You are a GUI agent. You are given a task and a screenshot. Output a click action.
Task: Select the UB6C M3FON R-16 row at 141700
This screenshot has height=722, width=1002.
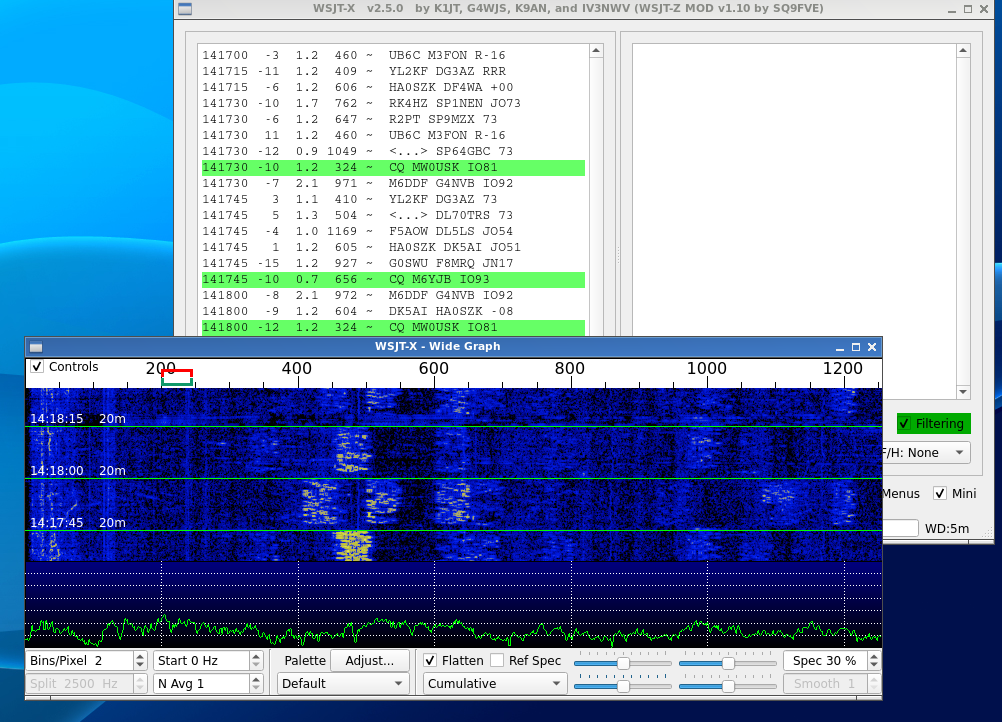tap(393, 56)
